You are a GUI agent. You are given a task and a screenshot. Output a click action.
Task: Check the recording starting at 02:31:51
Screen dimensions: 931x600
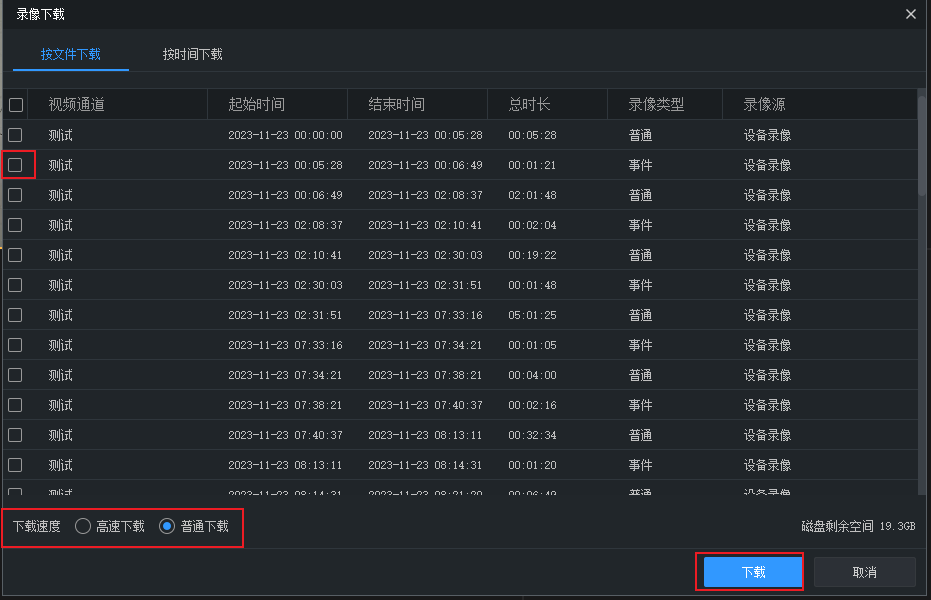(15, 315)
